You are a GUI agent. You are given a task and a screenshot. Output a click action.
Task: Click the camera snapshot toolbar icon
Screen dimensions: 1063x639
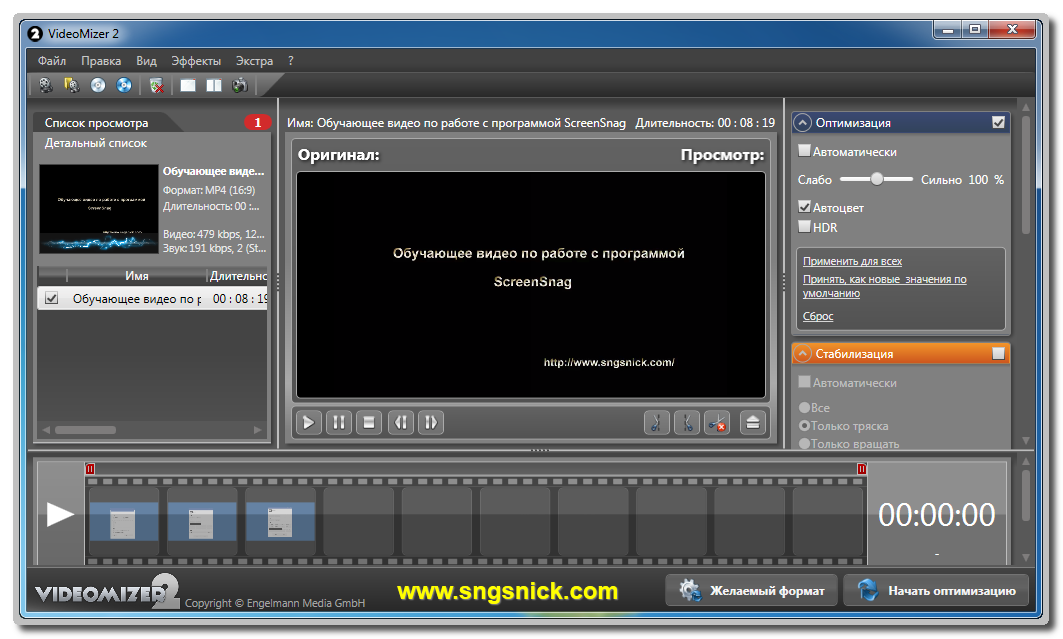coord(240,85)
